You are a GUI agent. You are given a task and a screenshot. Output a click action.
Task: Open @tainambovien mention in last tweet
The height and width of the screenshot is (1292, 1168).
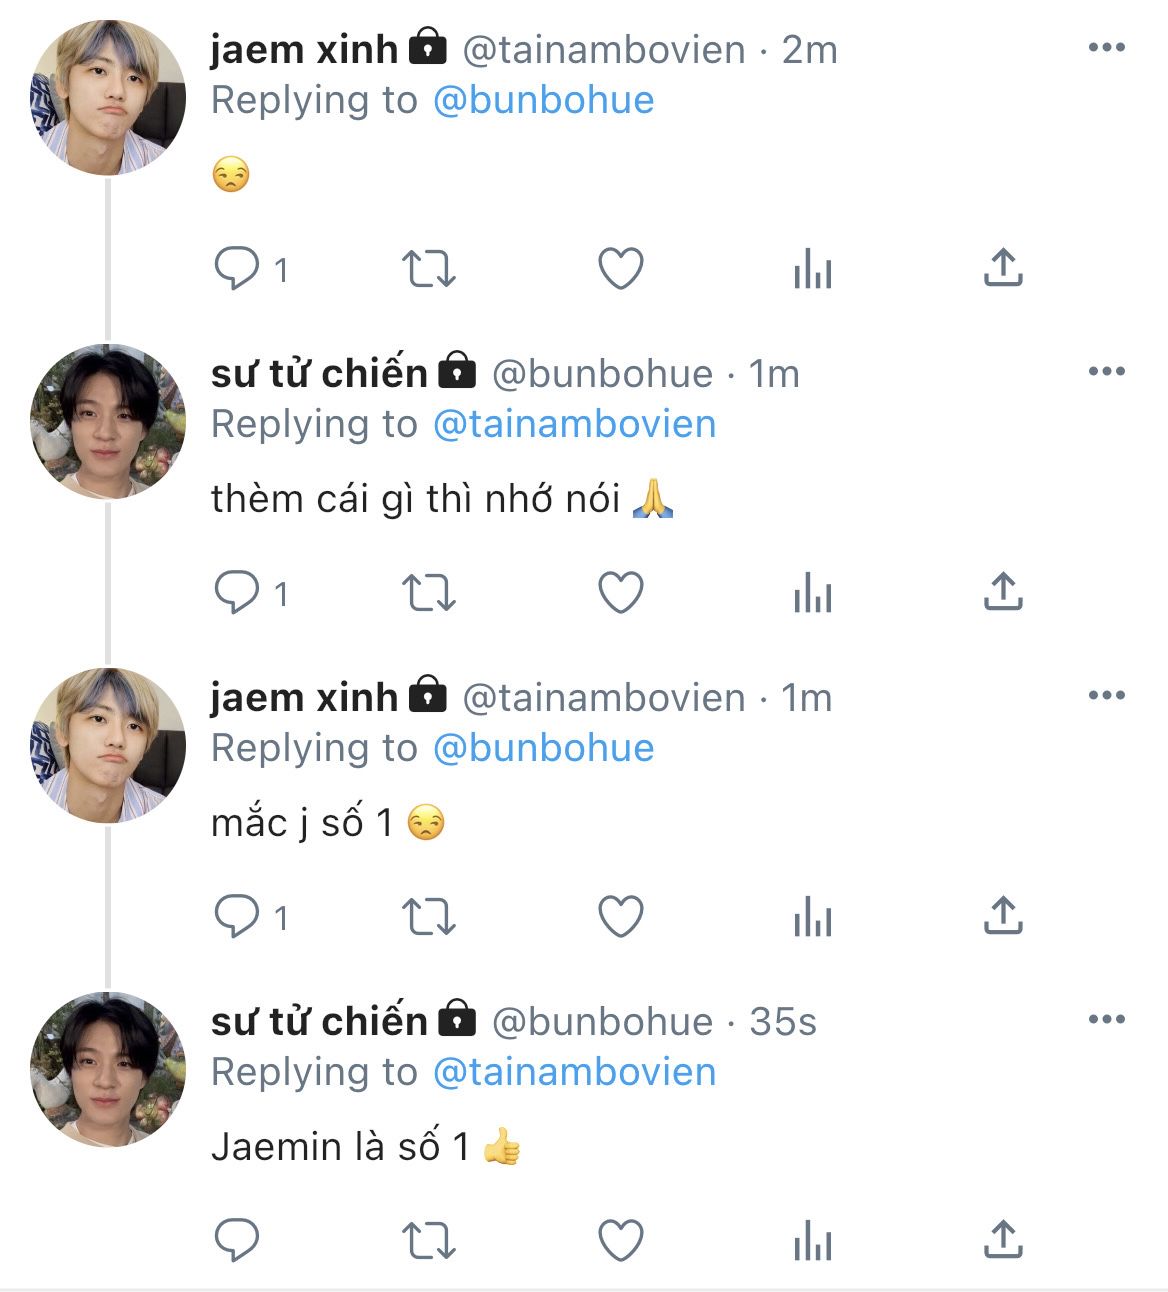click(x=574, y=1072)
